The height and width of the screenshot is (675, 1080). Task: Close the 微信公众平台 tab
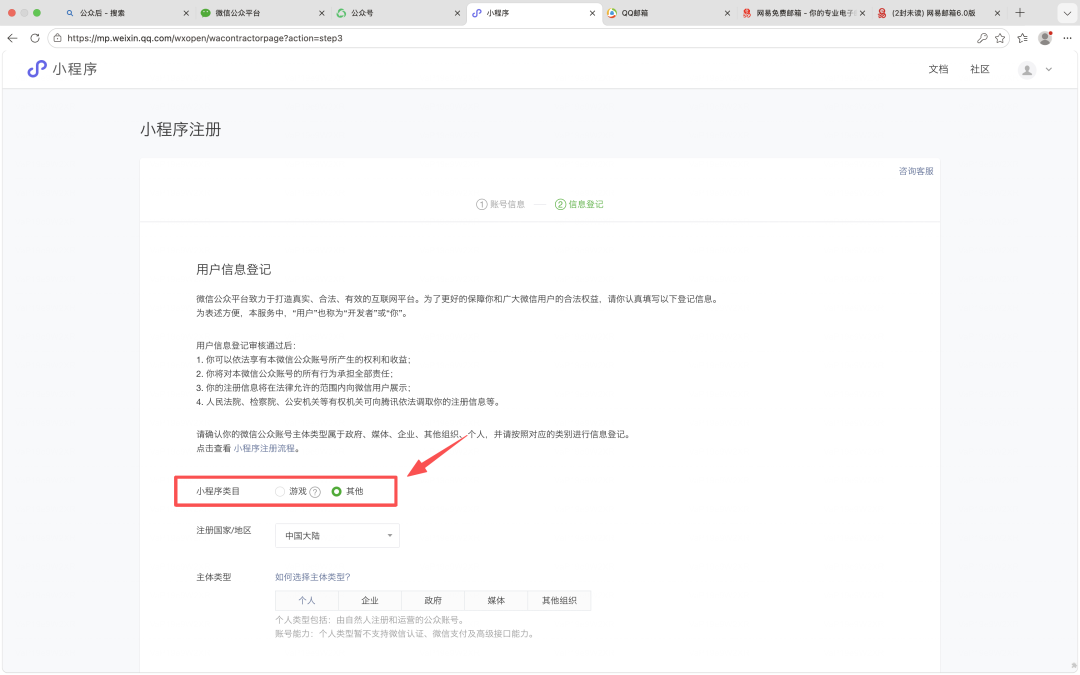pyautogui.click(x=322, y=13)
